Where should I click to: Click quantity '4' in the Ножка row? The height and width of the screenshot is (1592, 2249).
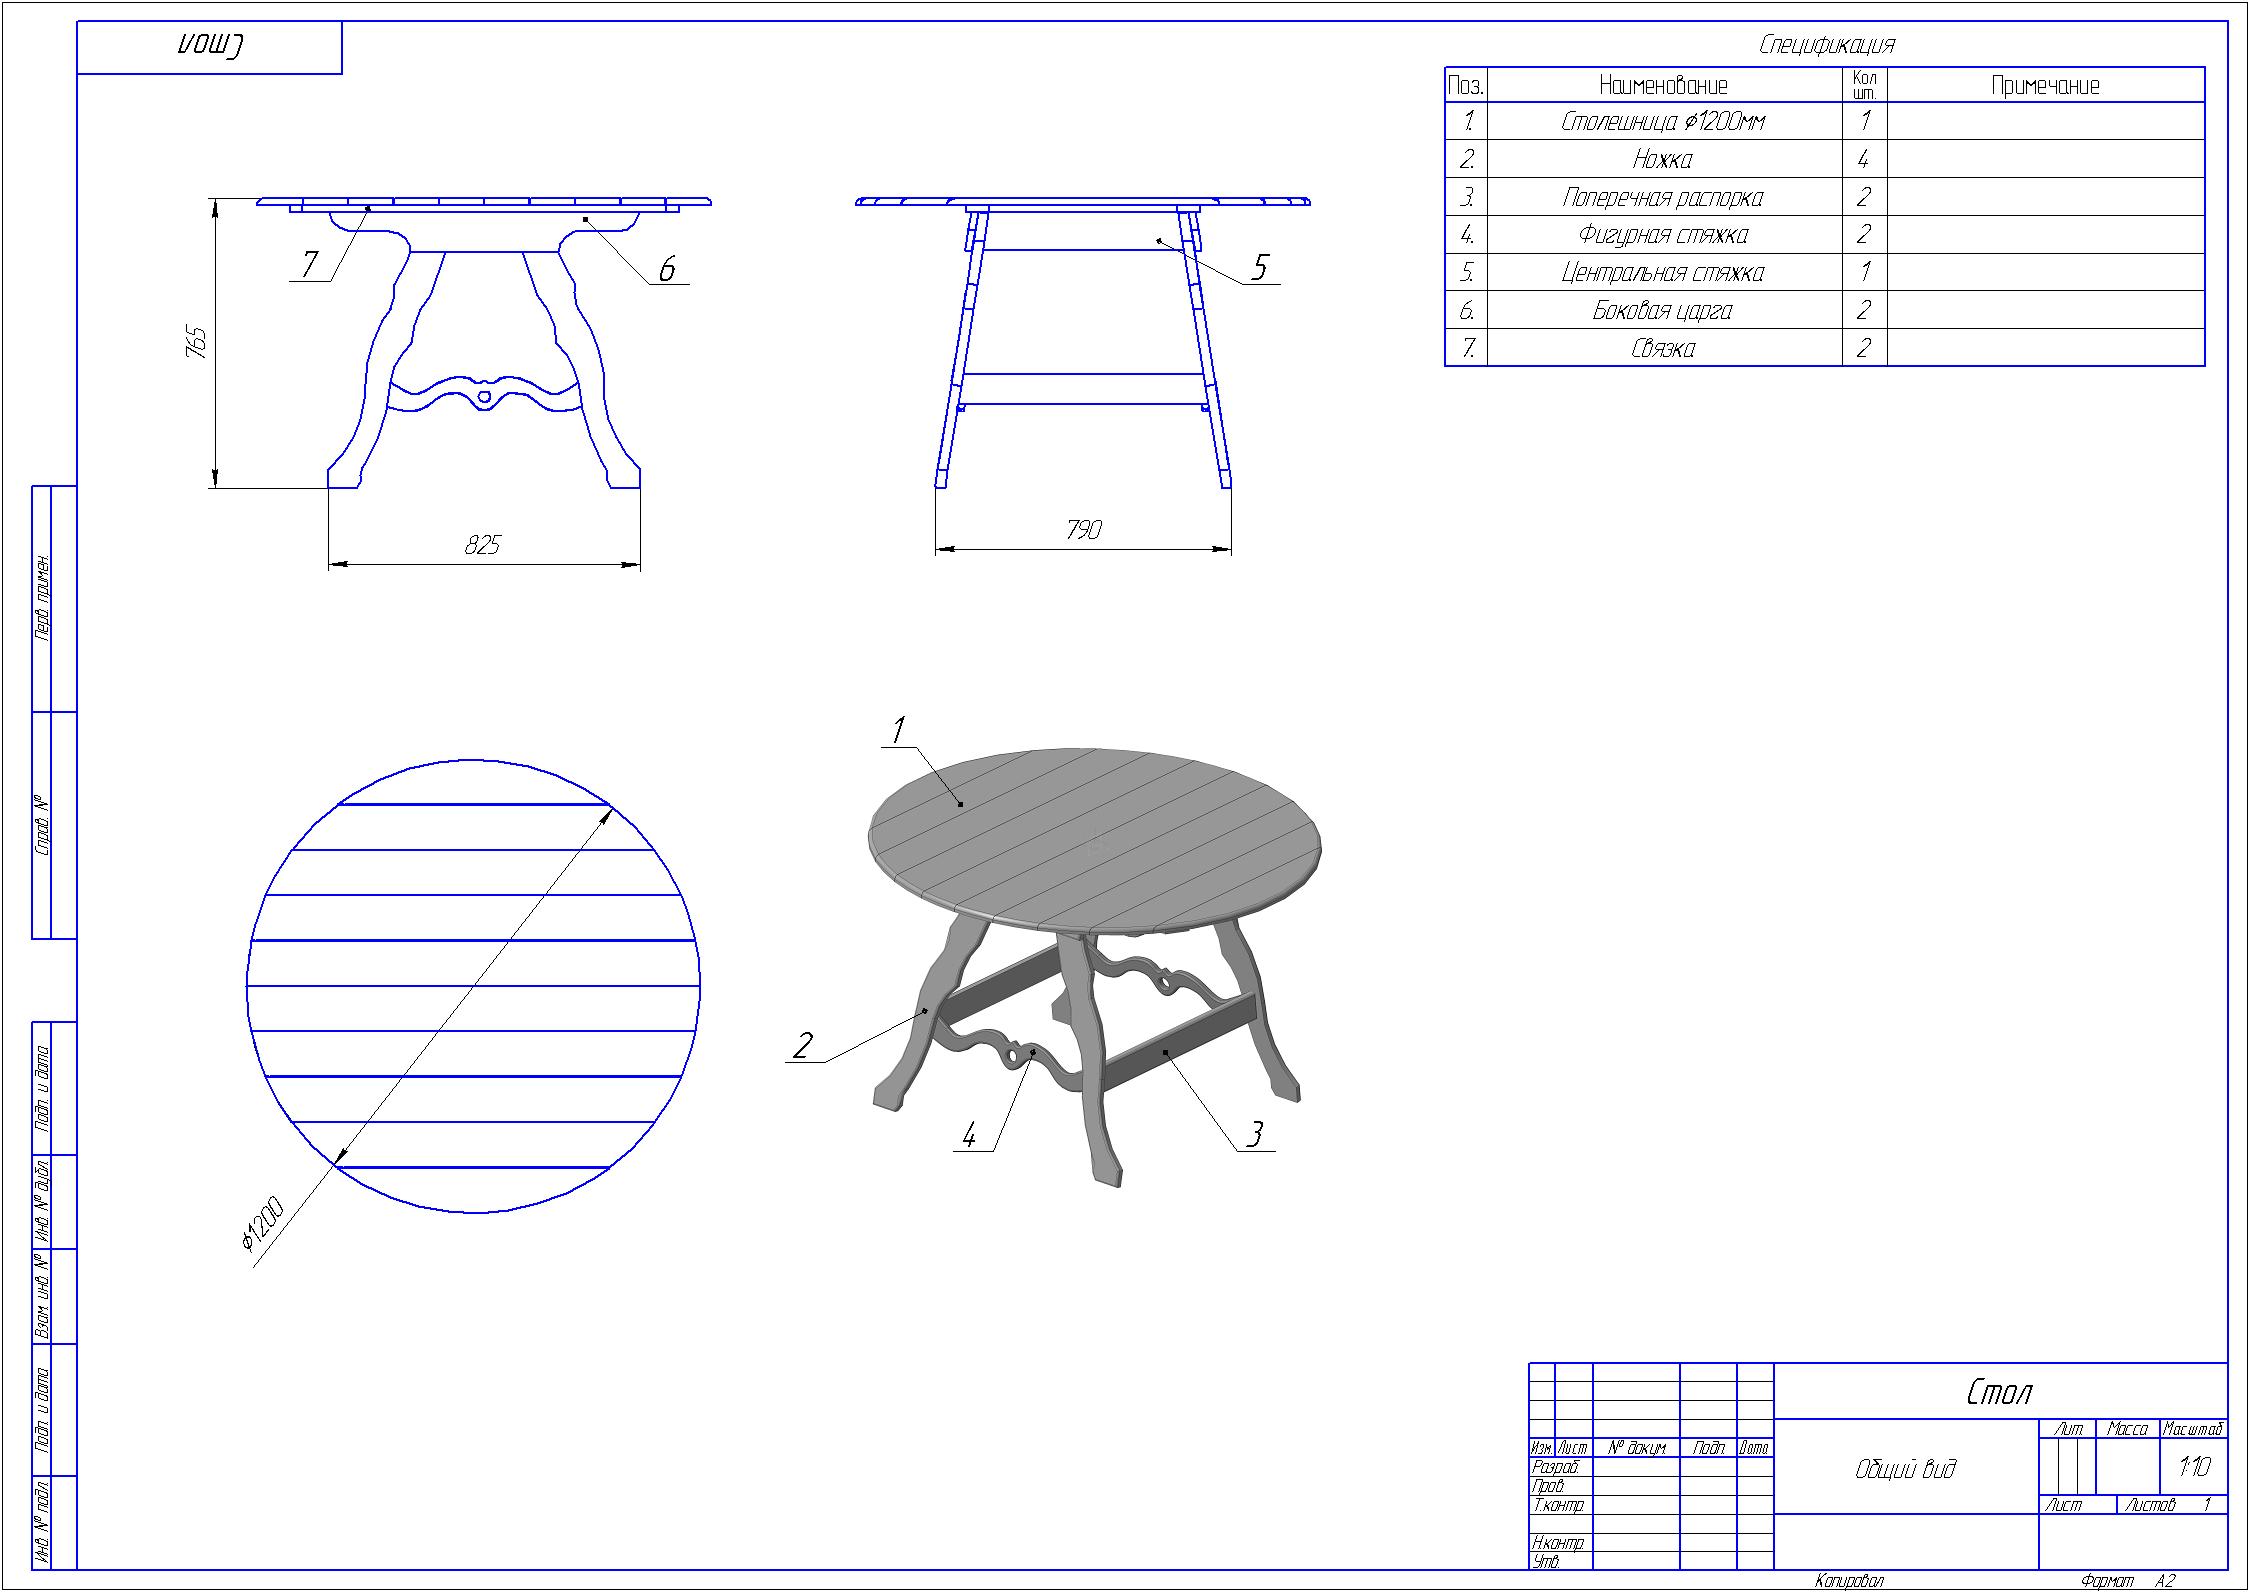1864,160
